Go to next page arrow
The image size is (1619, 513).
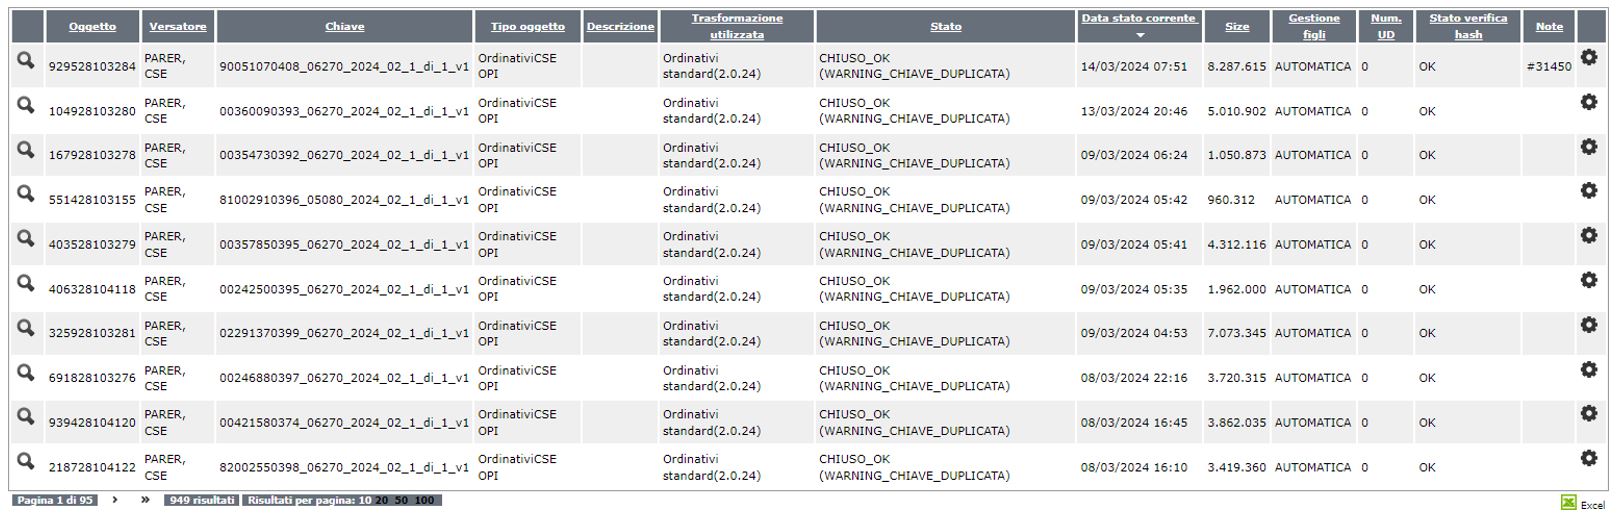click(115, 500)
